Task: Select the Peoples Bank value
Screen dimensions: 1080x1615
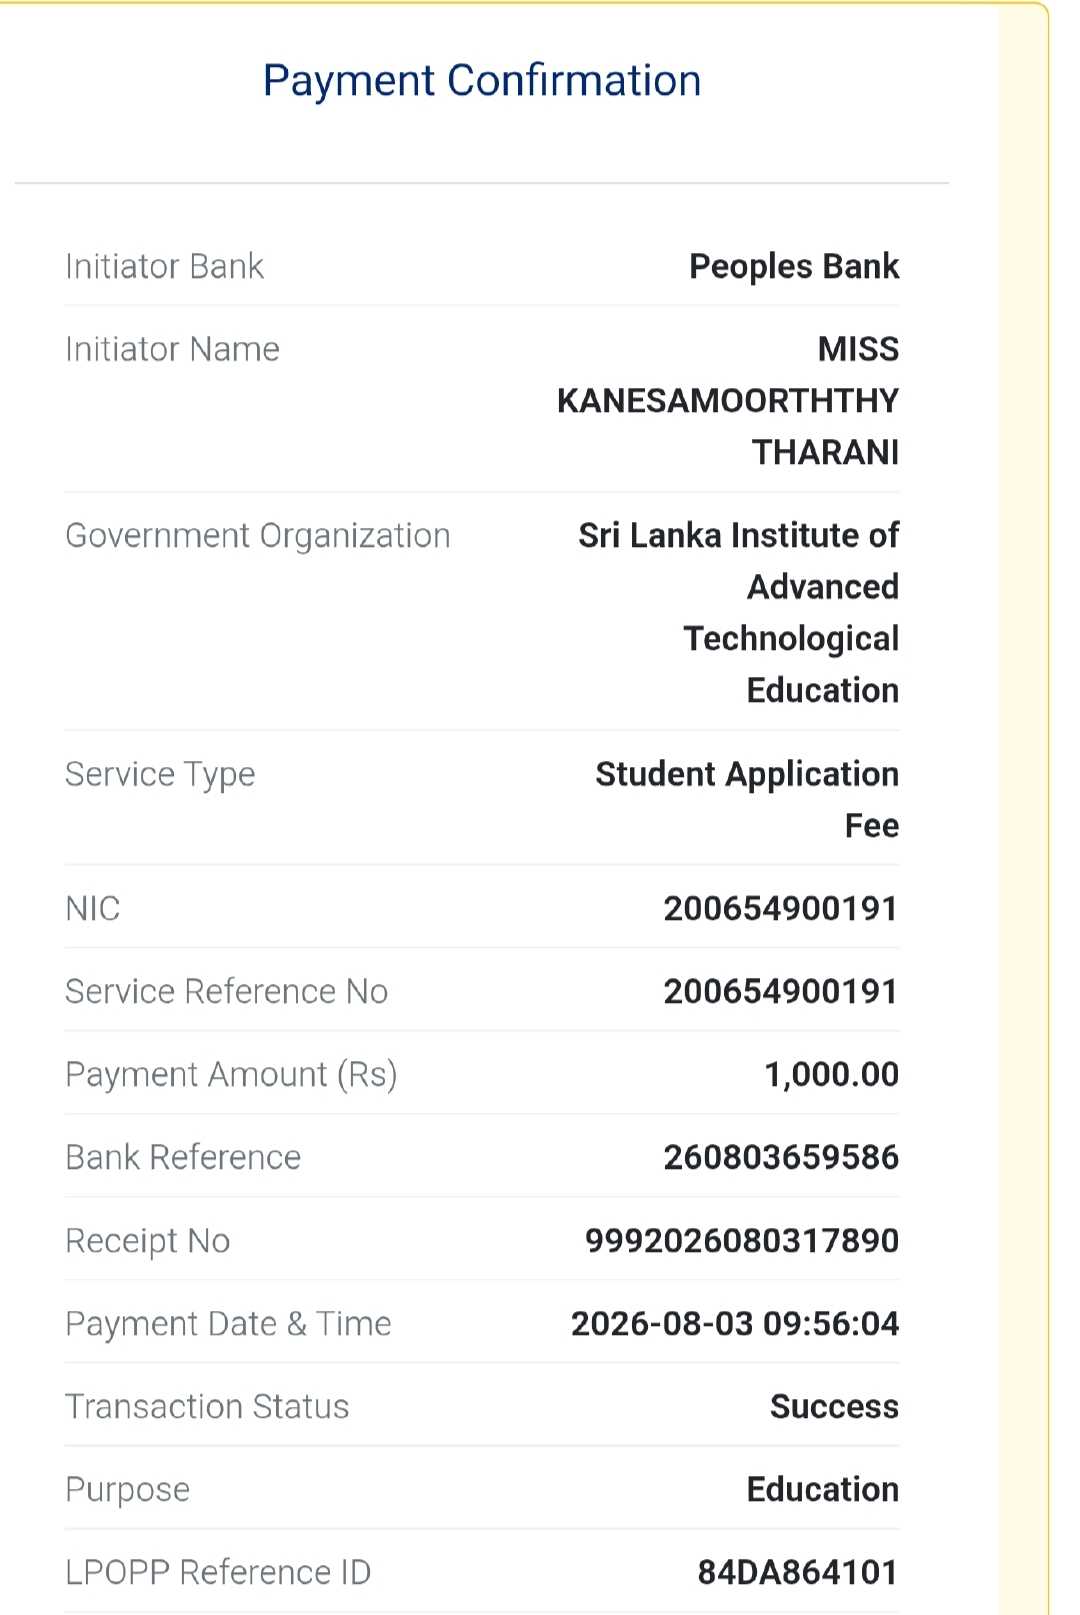Action: [794, 267]
